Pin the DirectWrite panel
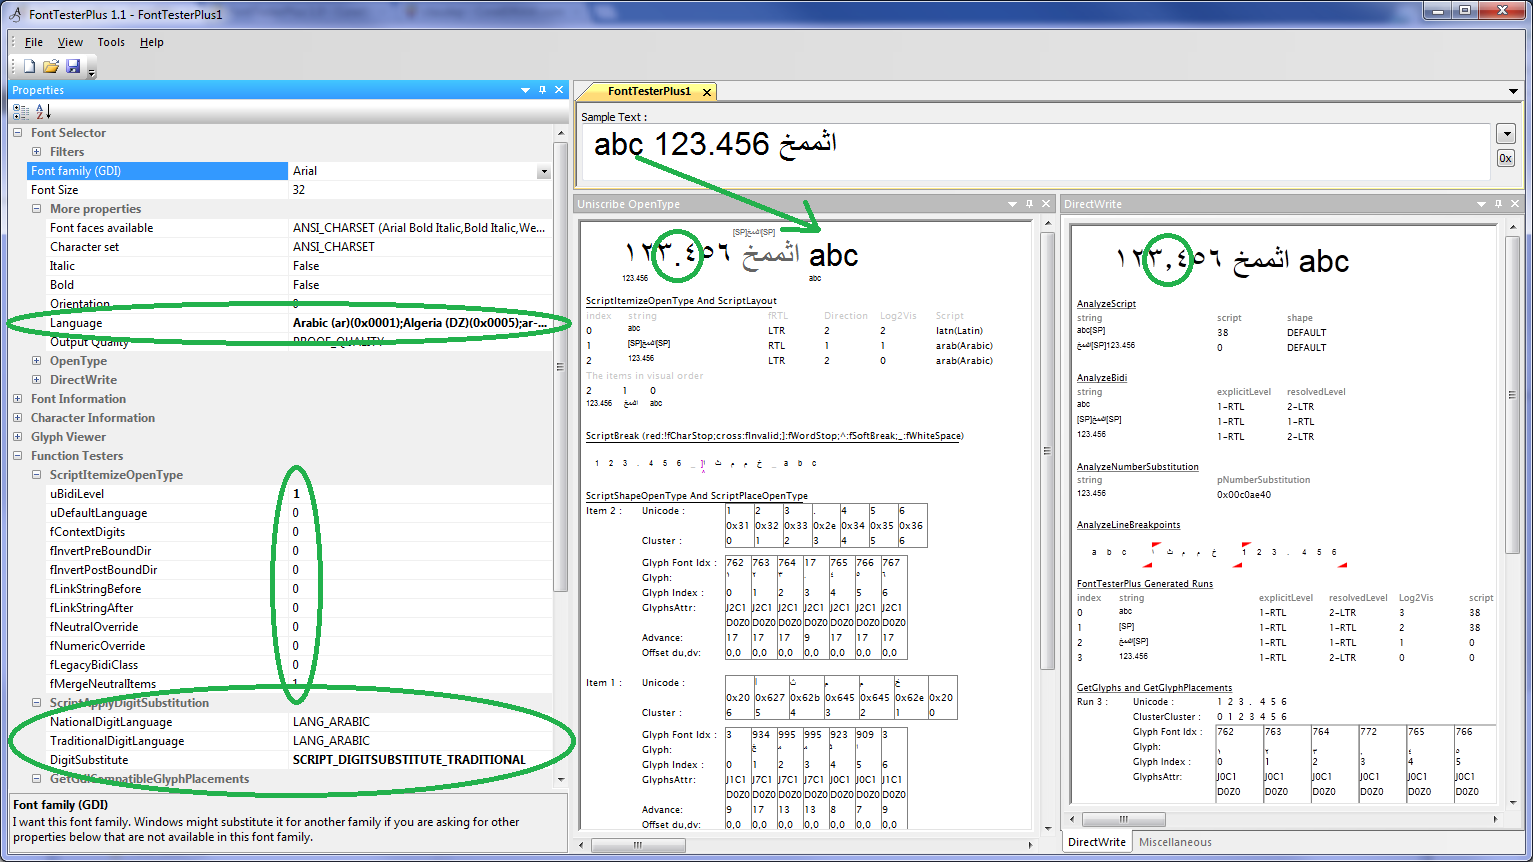 click(1498, 204)
